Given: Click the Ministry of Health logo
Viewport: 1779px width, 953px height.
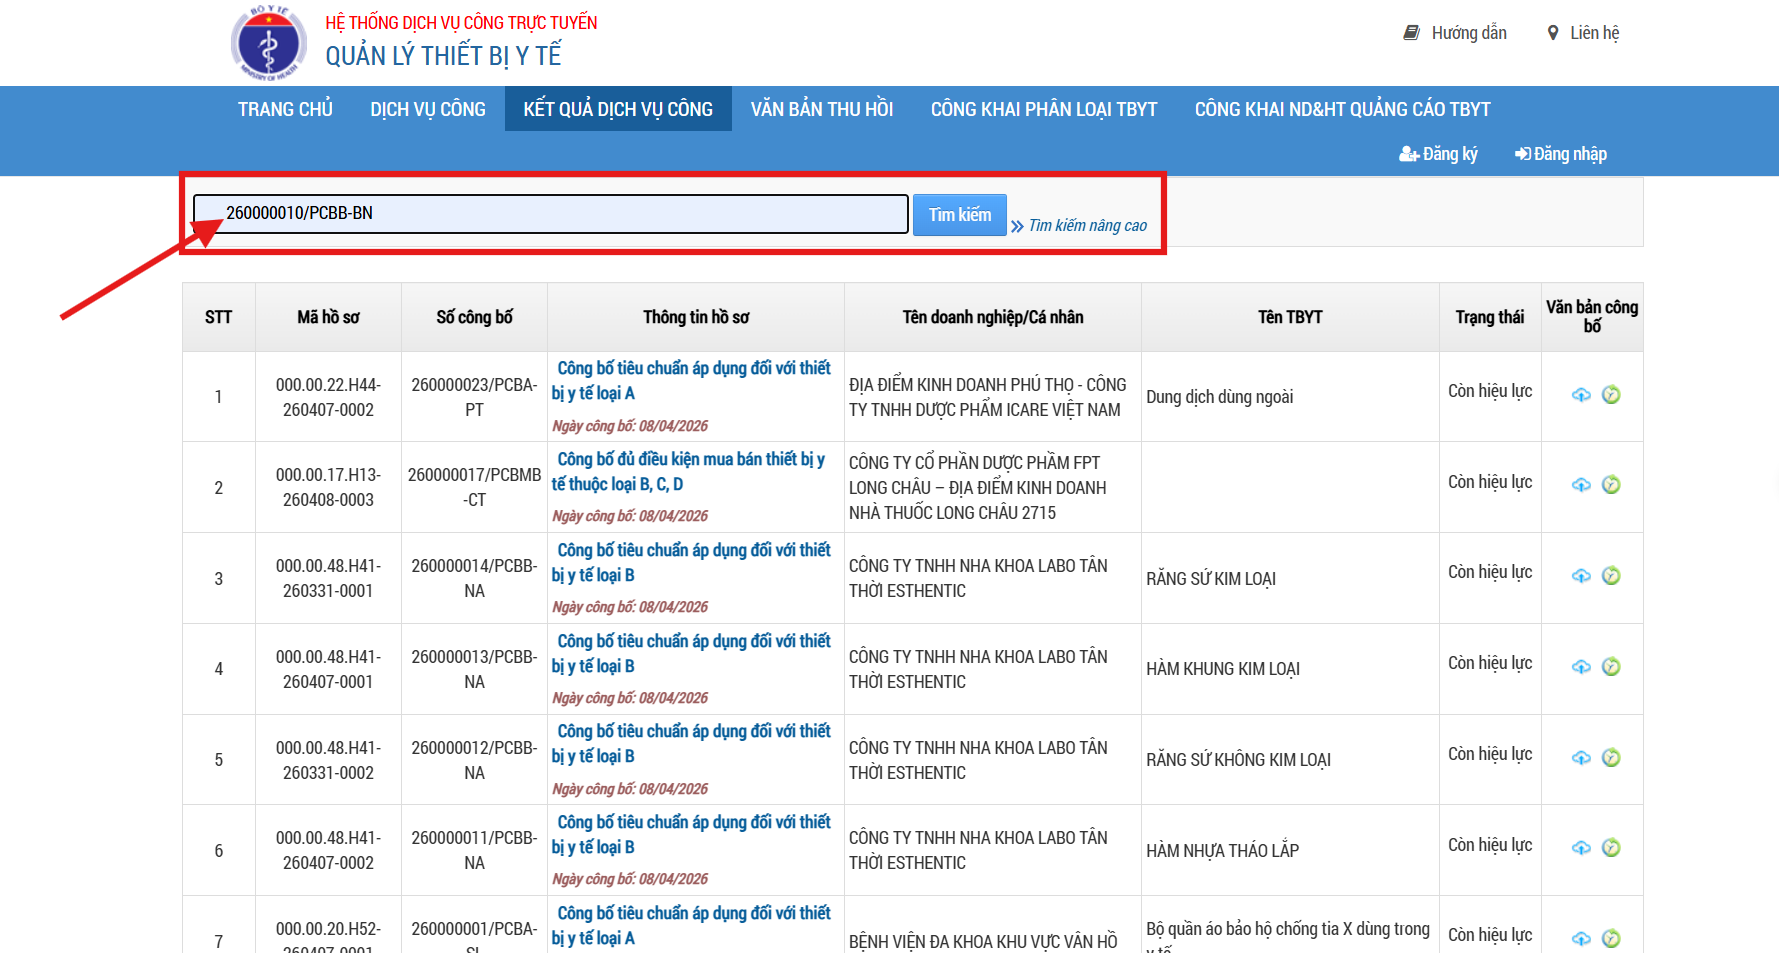Looking at the screenshot, I should tap(268, 43).
